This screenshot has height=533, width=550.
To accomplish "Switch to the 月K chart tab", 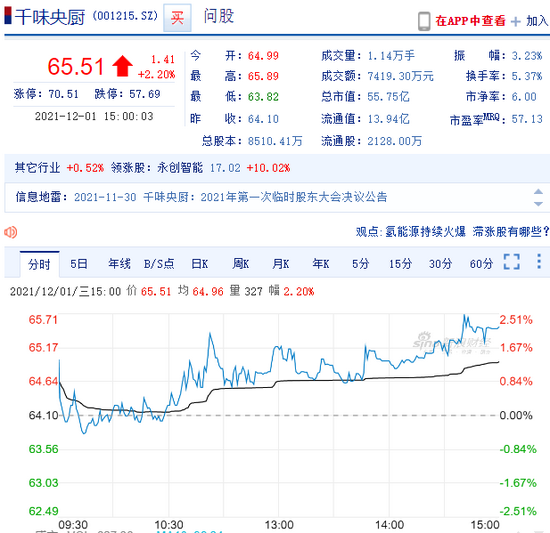I will click(281, 264).
